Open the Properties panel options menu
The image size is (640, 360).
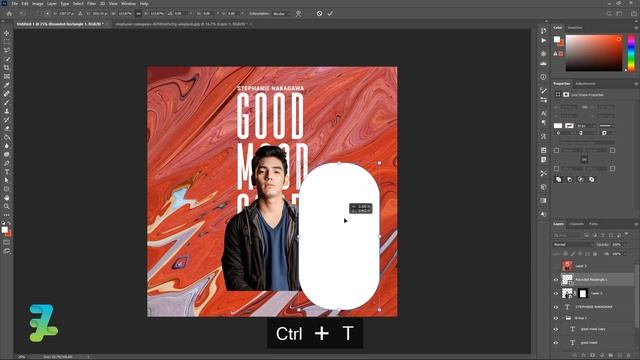pos(636,84)
